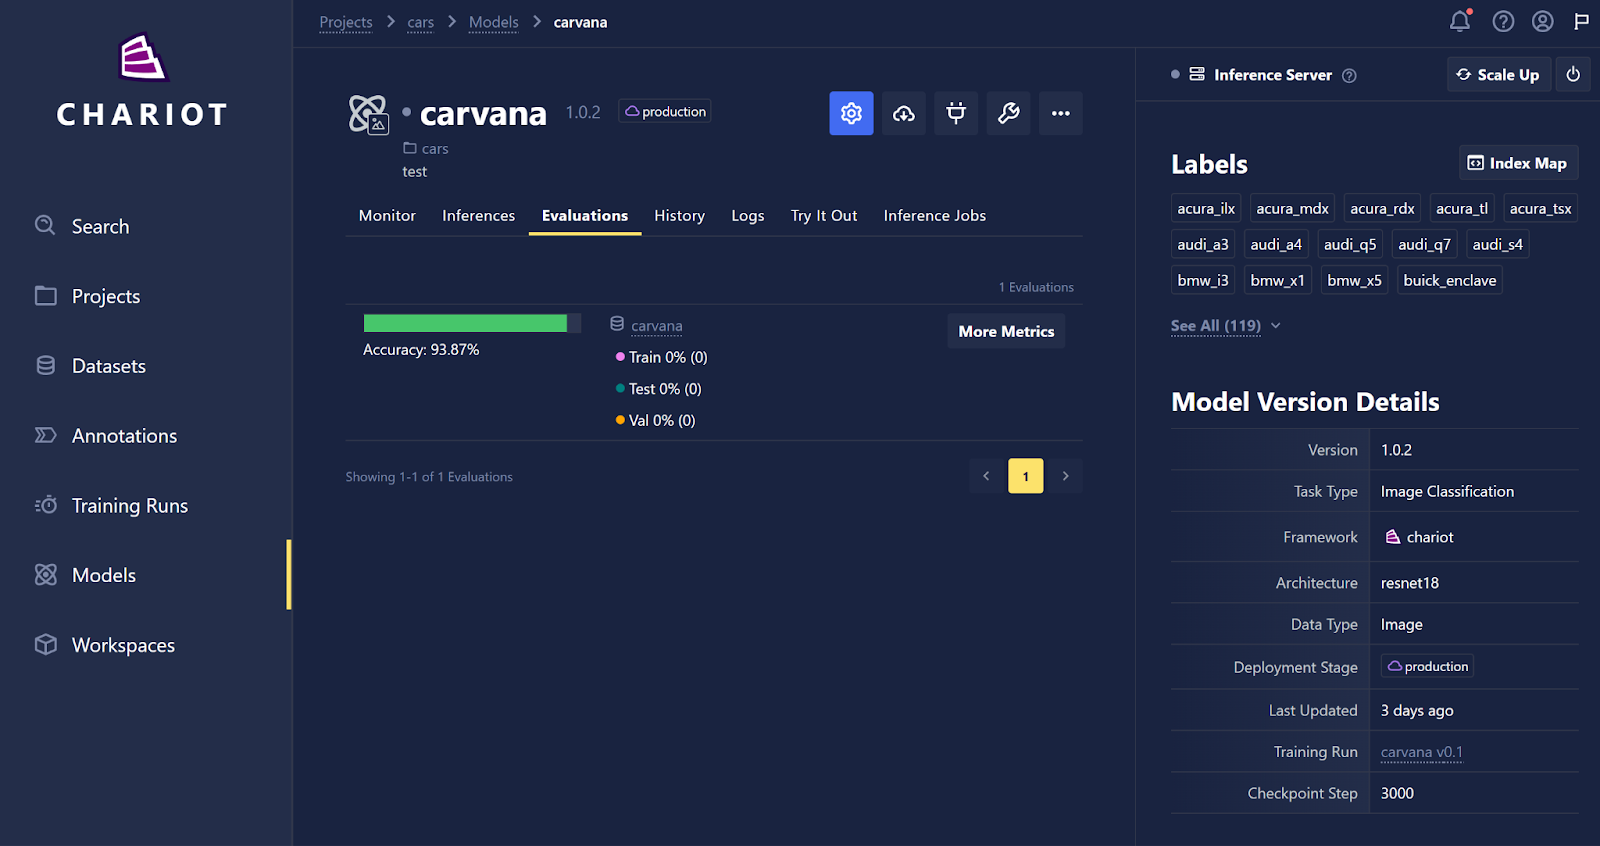Select the acura_tsx label

1540,208
